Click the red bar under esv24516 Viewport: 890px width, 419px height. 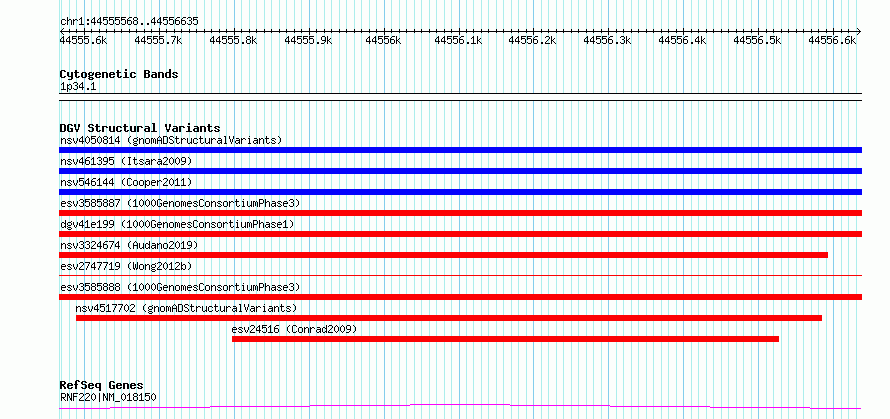[x=505, y=339]
